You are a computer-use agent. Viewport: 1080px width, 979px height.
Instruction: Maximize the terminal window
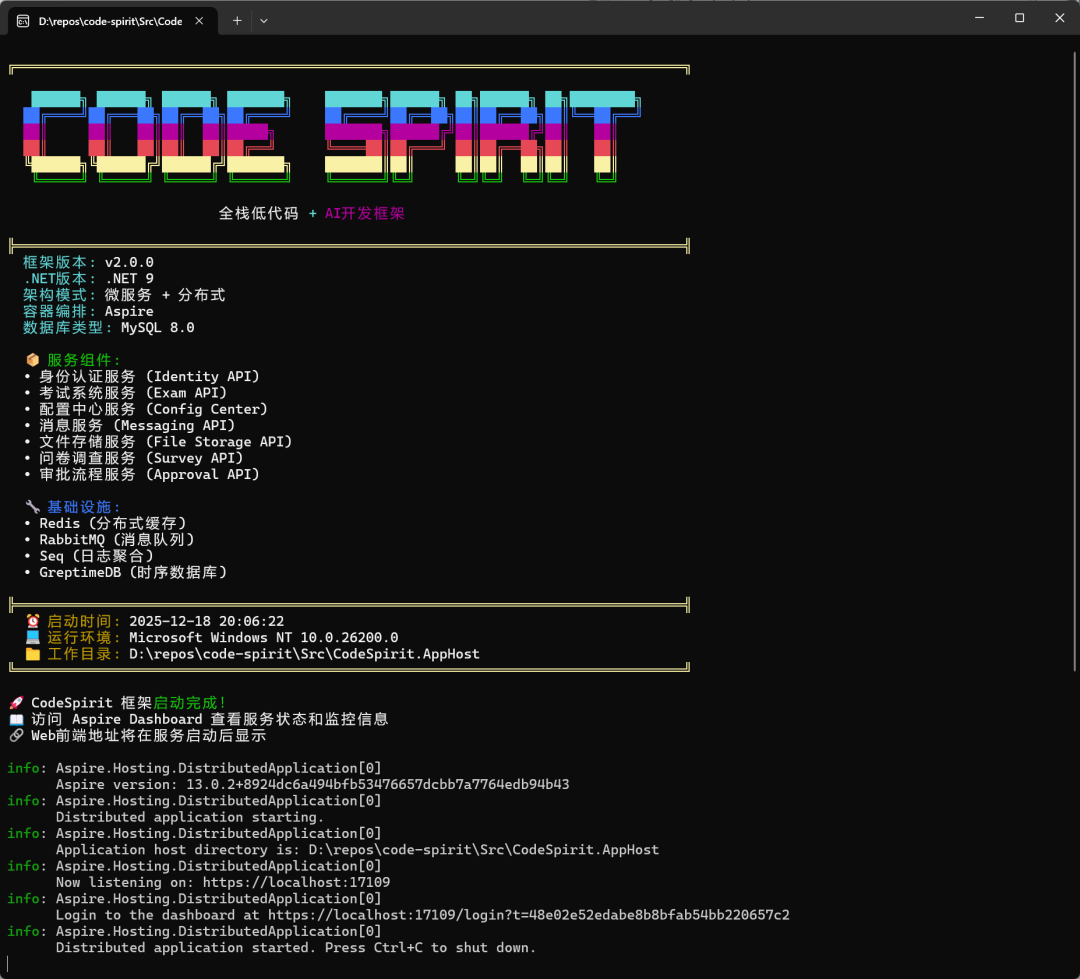(x=1019, y=18)
